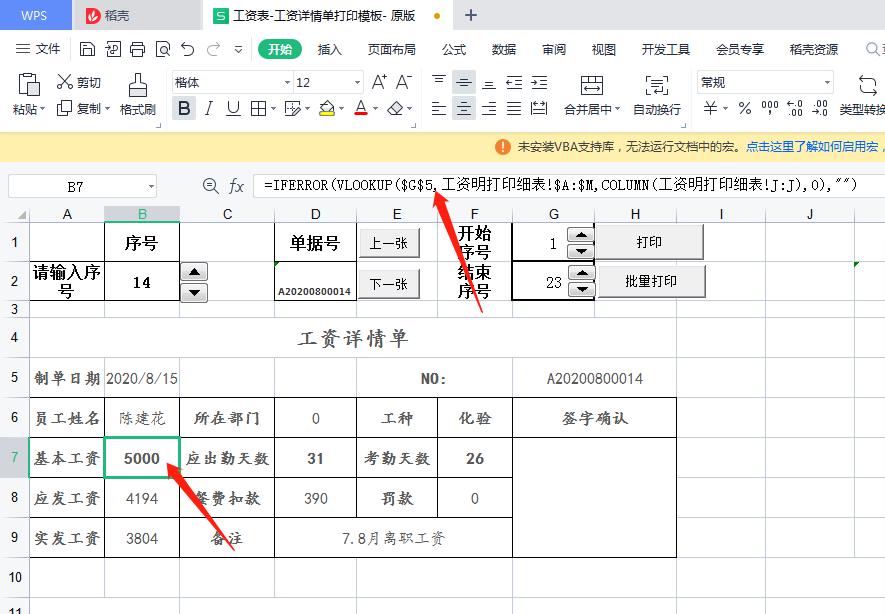The image size is (885, 614).
Task: Open the font size dropdown showing 12
Action: 357,83
